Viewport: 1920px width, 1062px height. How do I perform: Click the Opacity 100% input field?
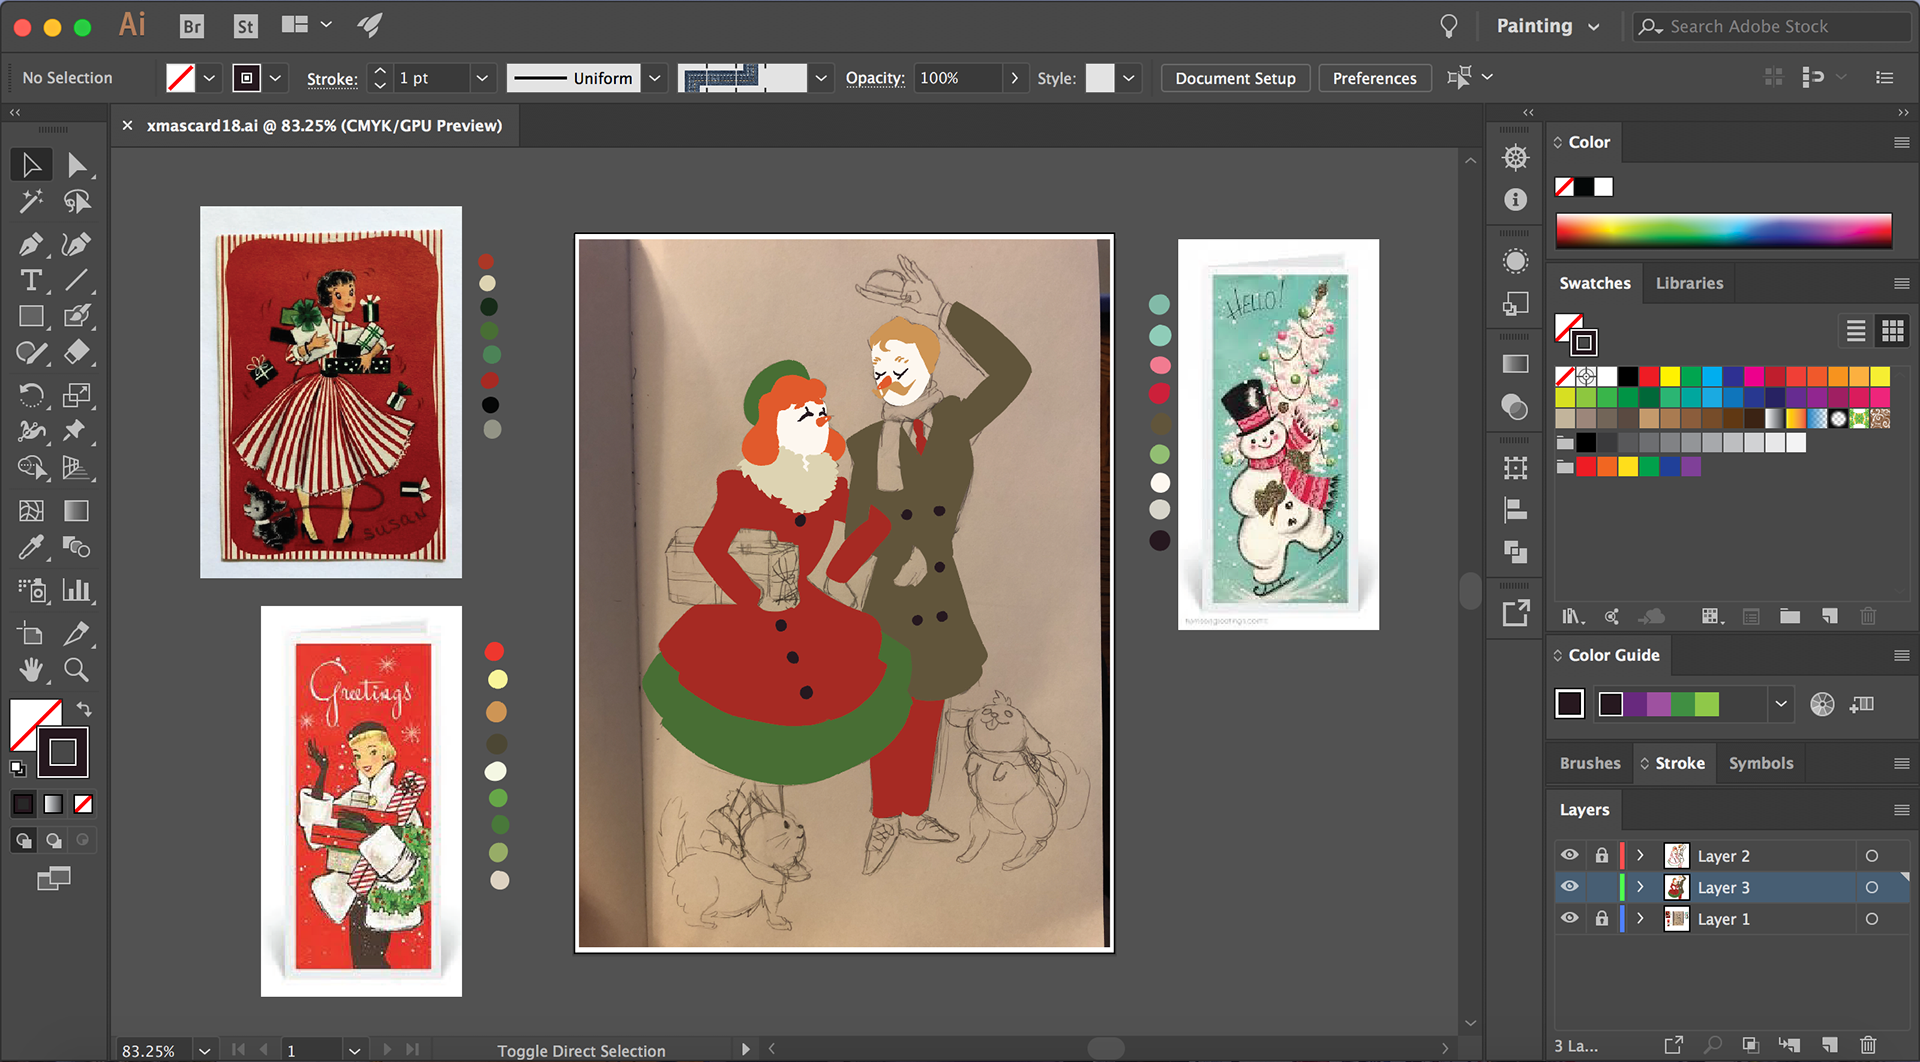(x=958, y=78)
